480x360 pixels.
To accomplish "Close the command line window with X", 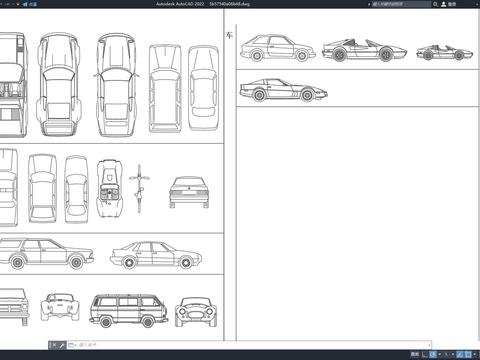I will 54,345.
